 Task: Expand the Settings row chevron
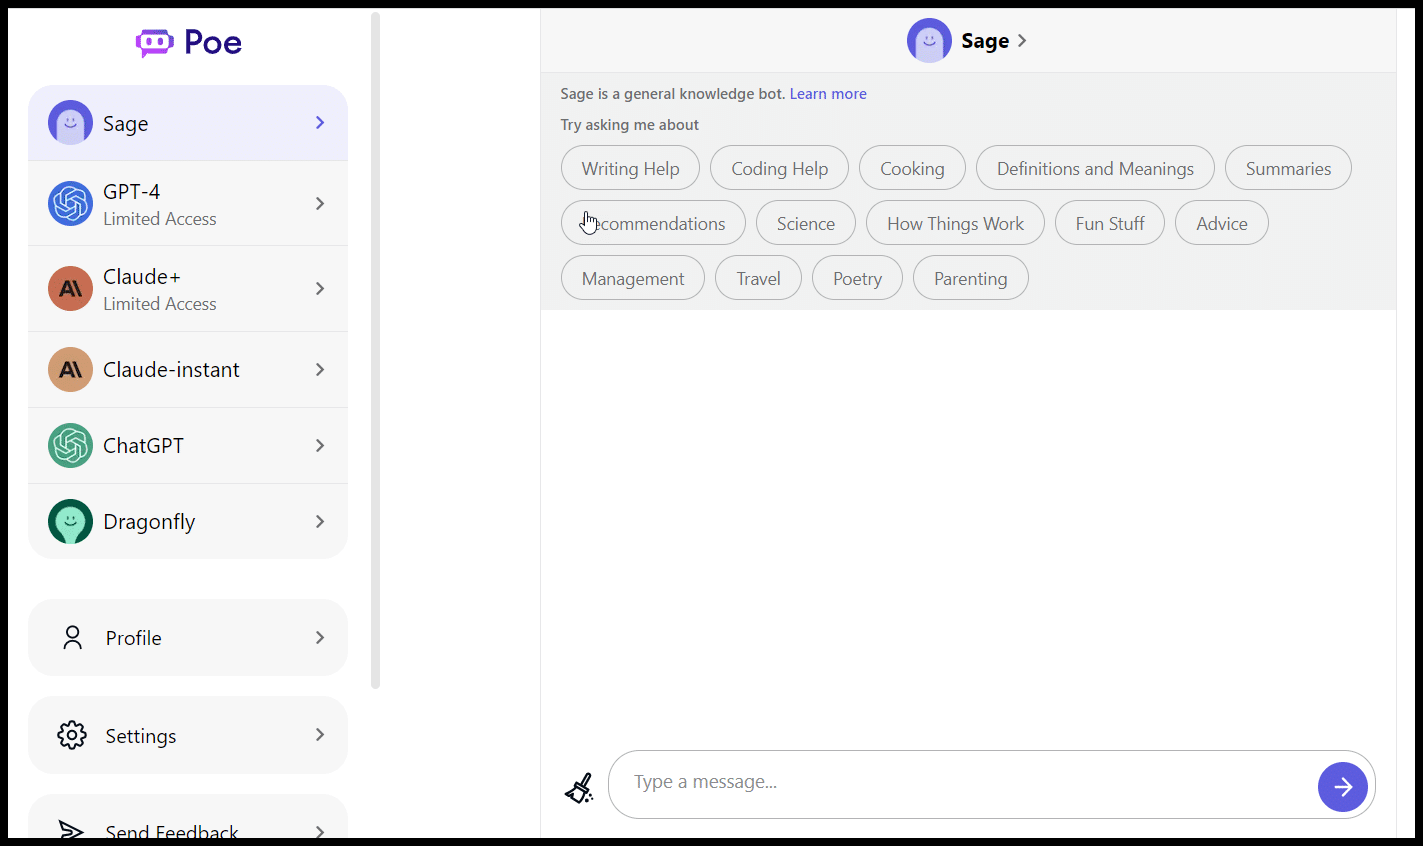pos(320,735)
